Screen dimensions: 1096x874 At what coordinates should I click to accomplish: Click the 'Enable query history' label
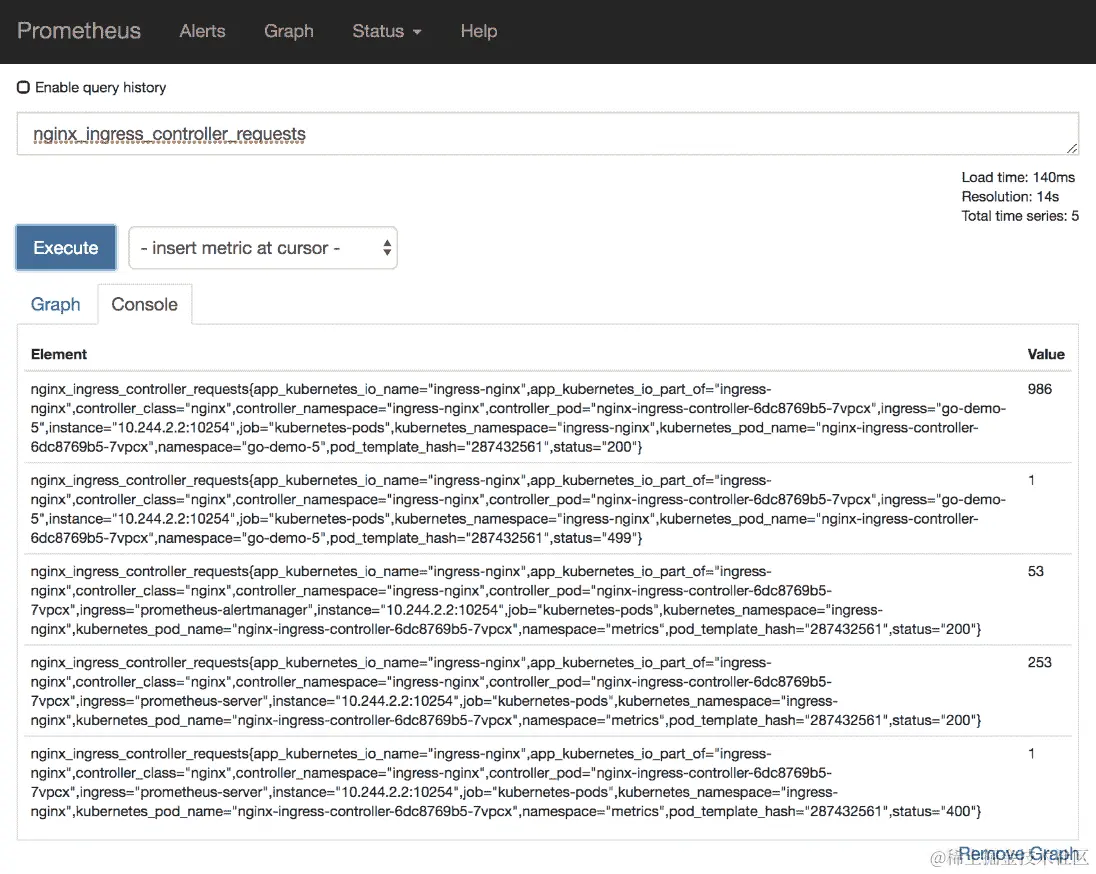101,87
